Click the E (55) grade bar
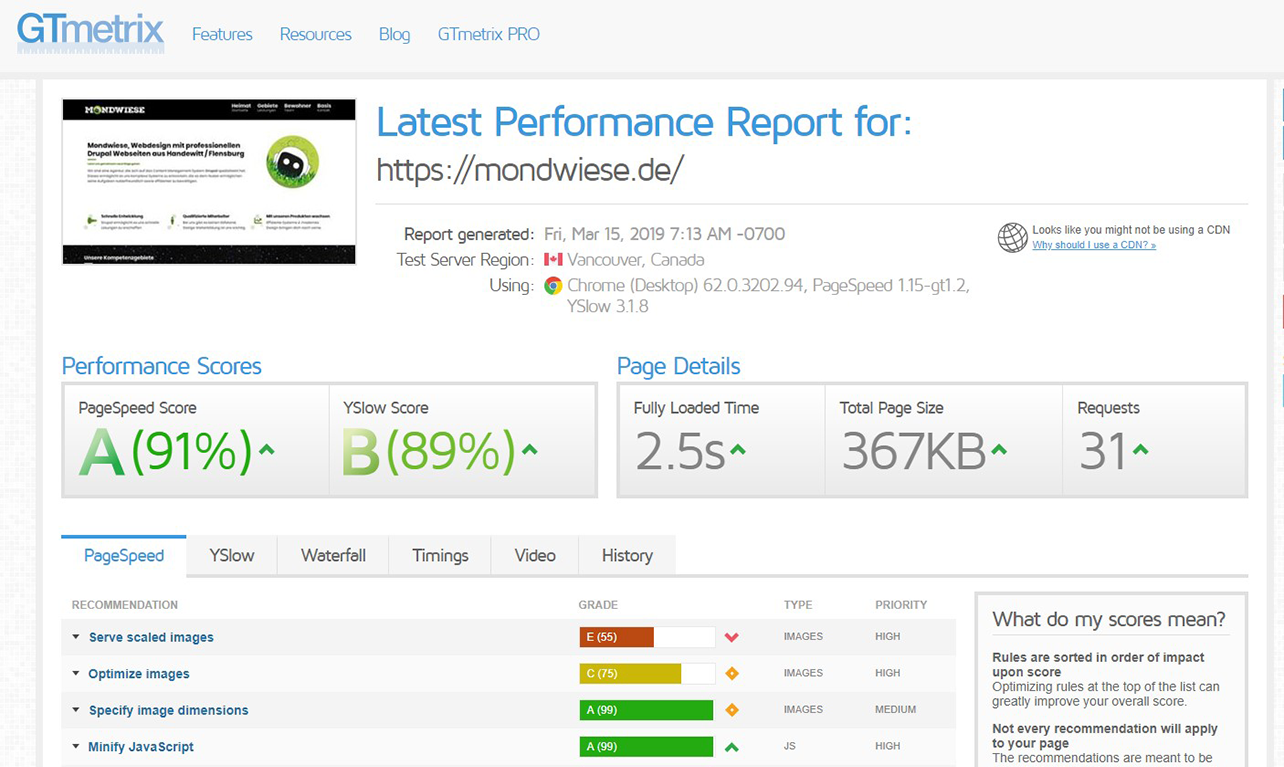The width and height of the screenshot is (1284, 767). click(647, 637)
